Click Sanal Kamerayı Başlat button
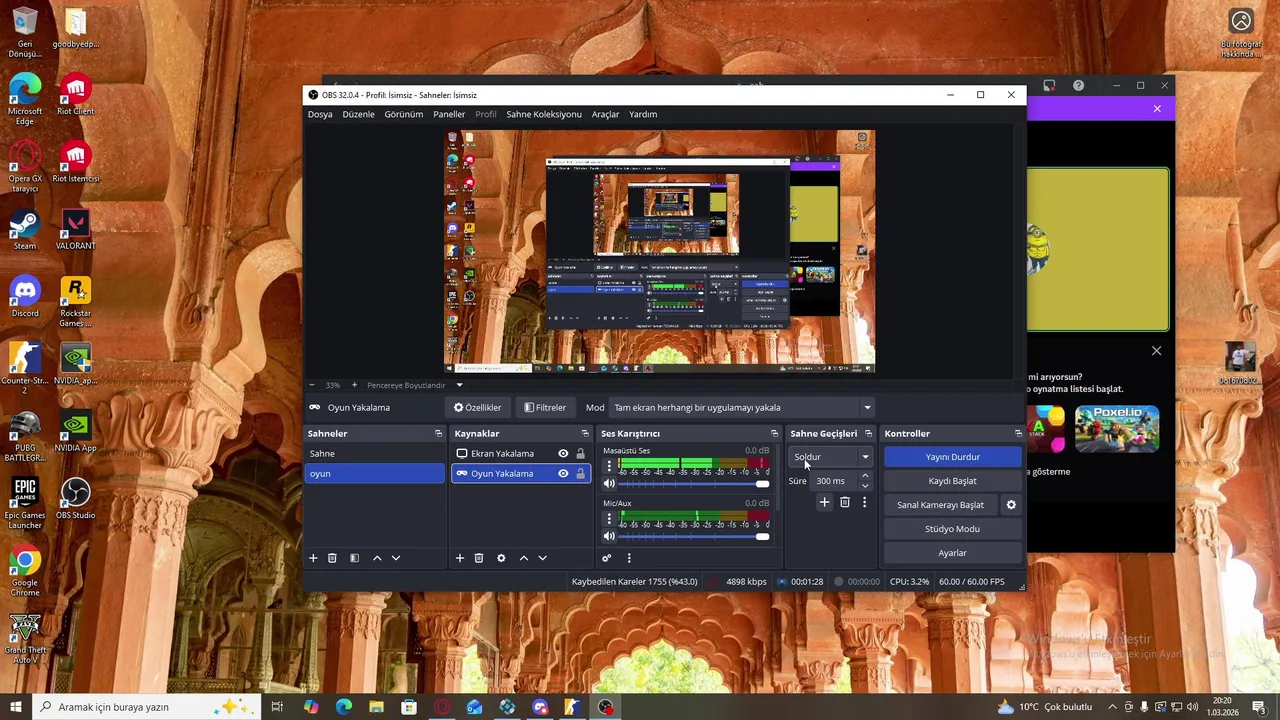This screenshot has width=1280, height=720. (940, 505)
